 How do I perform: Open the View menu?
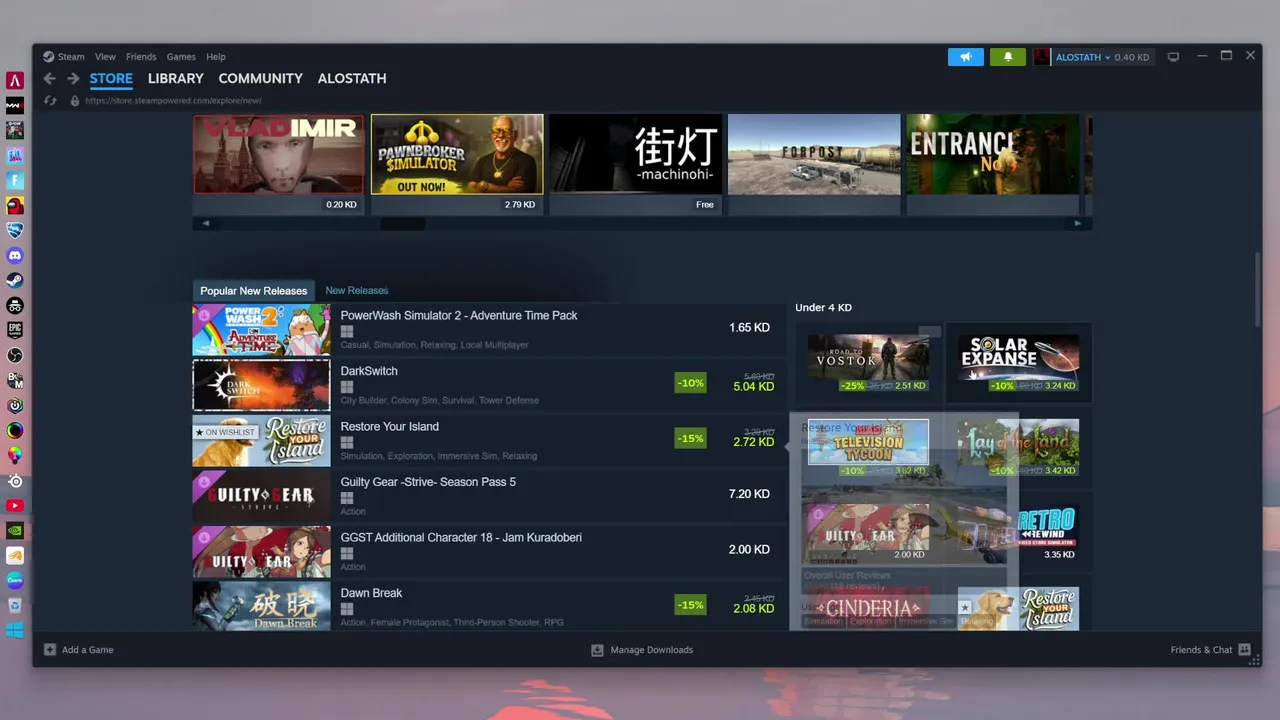point(105,57)
